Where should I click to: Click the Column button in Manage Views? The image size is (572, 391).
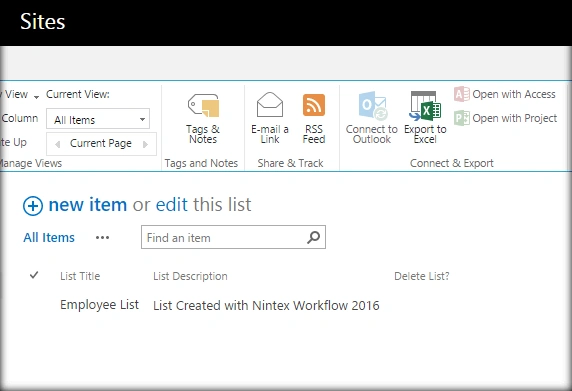point(19,118)
